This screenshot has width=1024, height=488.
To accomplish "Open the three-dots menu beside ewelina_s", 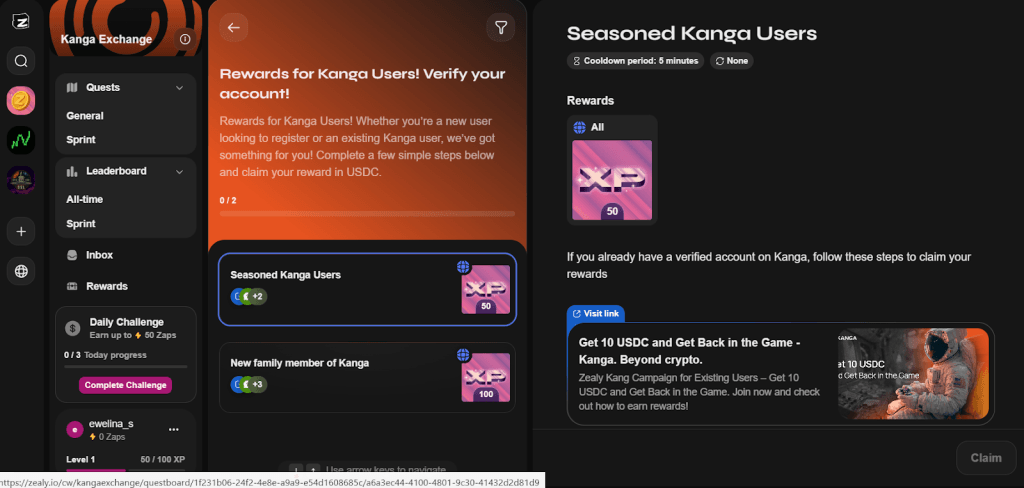I will 174,429.
